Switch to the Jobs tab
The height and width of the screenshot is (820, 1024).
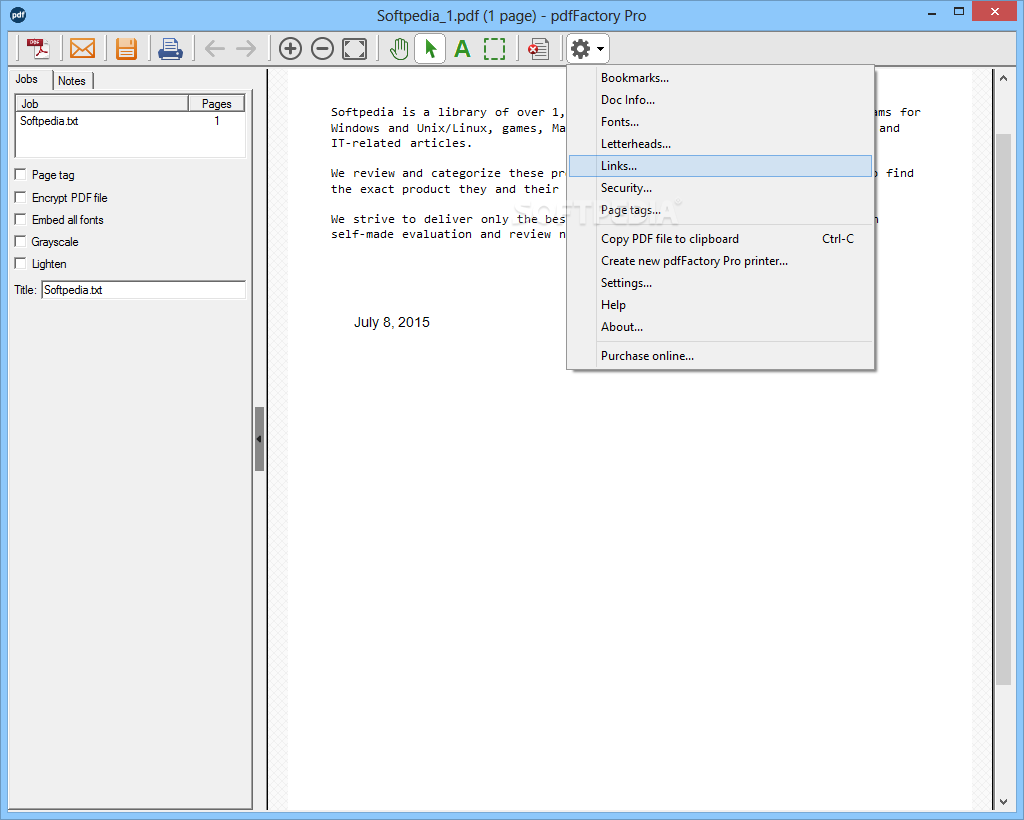click(27, 79)
